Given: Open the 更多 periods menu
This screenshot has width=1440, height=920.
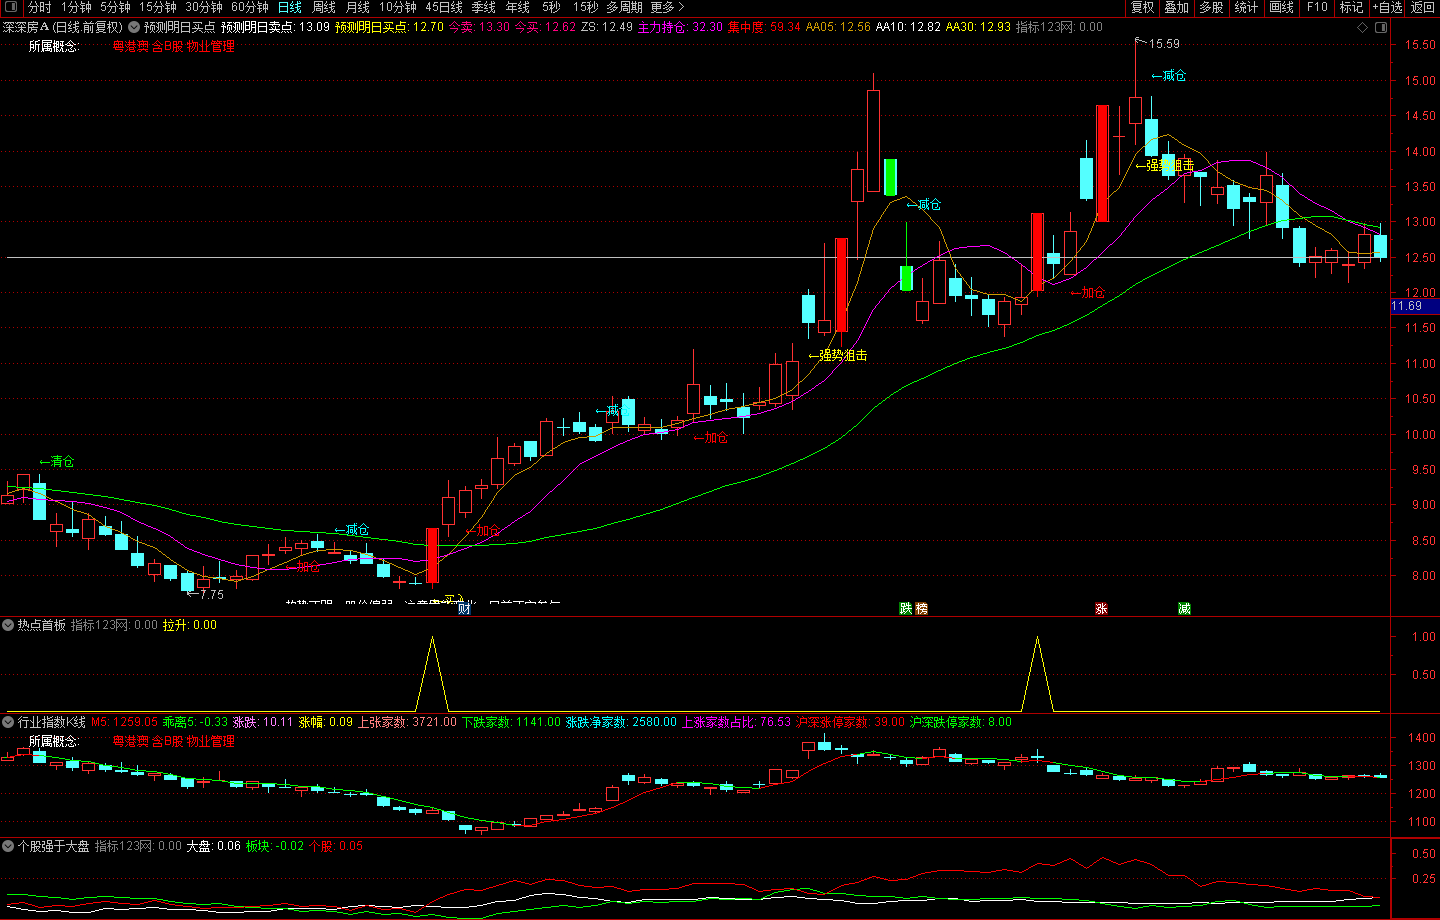Looking at the screenshot, I should coord(666,8).
